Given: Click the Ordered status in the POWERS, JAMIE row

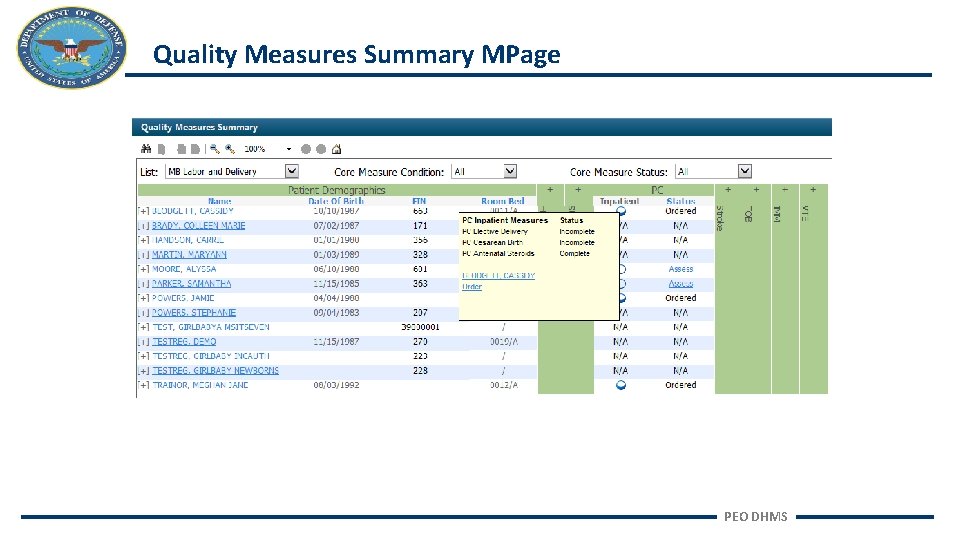Looking at the screenshot, I should pyautogui.click(x=681, y=298).
